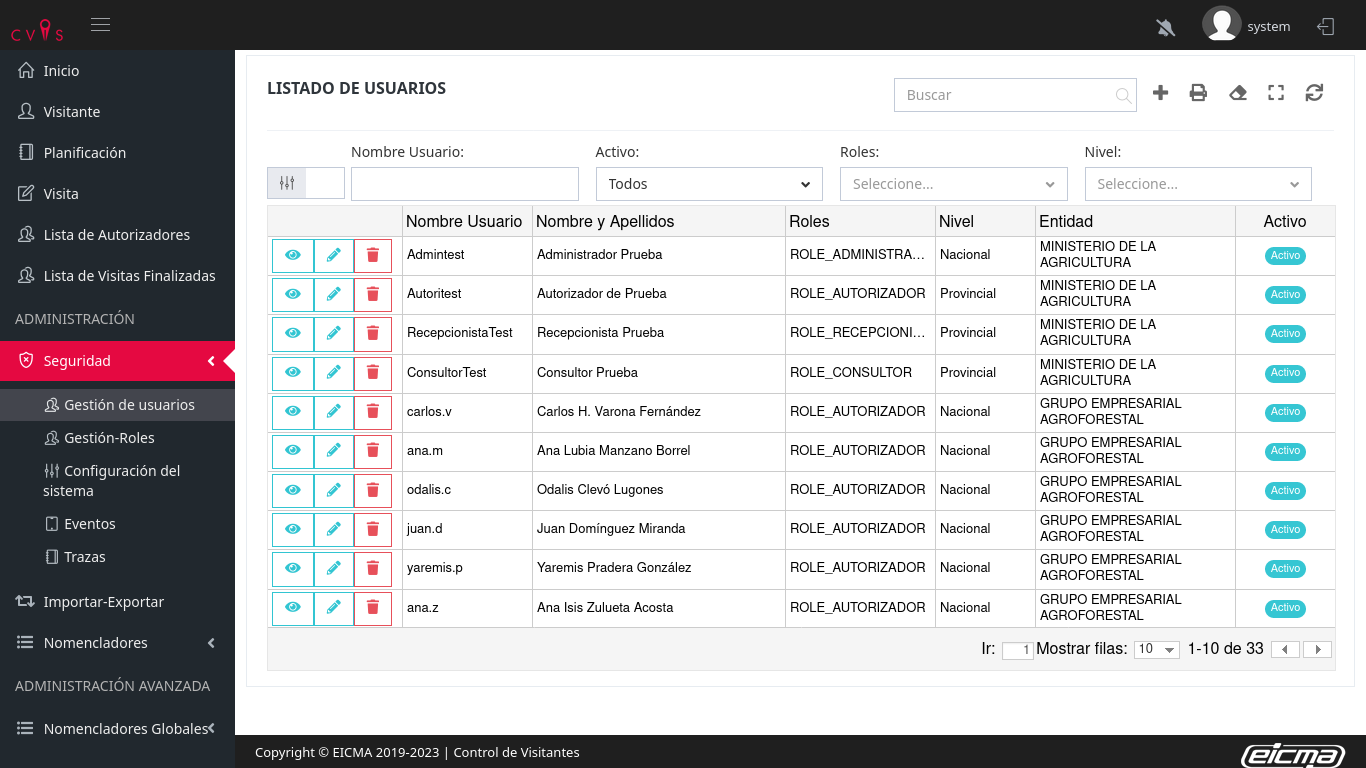Viewport: 1366px width, 768px height.
Task: Click the print list icon
Action: 1198,93
